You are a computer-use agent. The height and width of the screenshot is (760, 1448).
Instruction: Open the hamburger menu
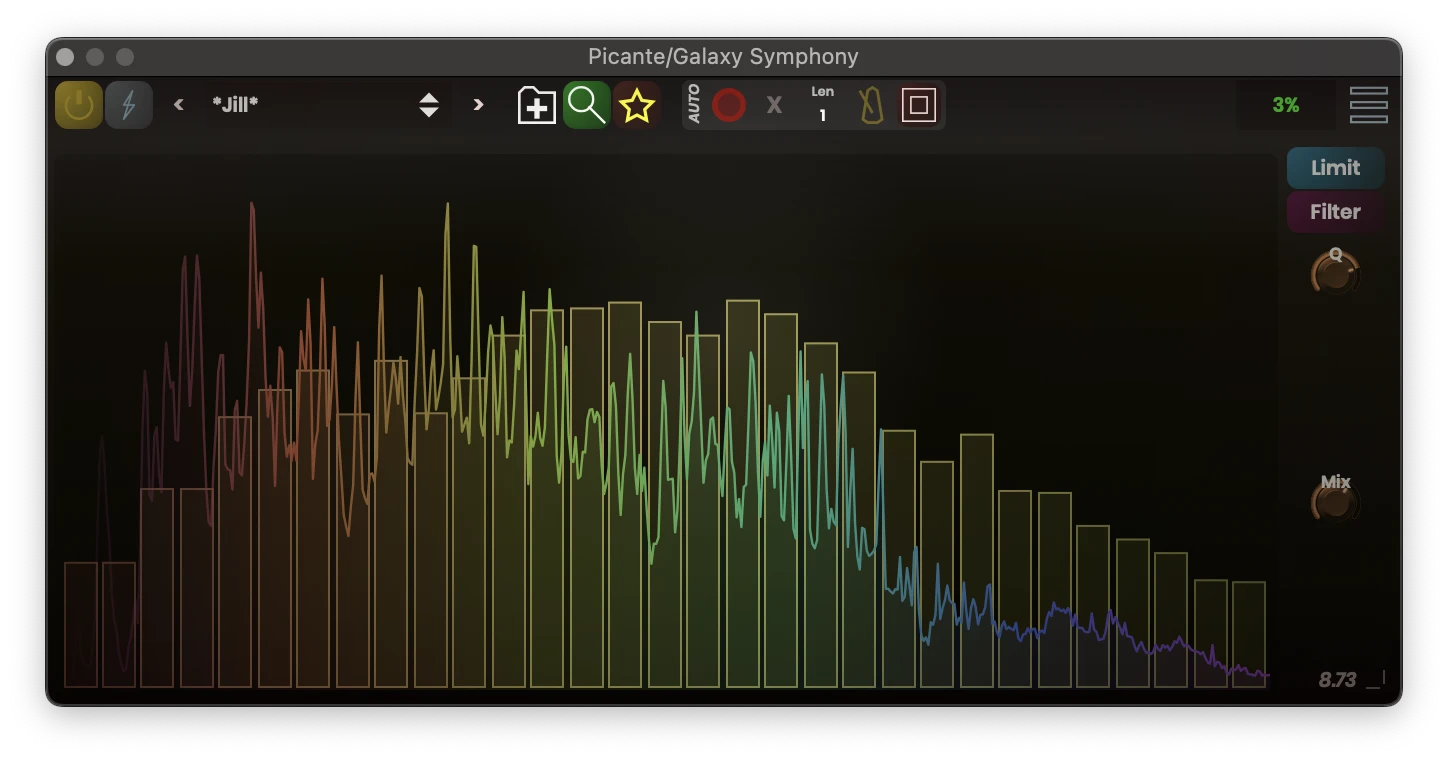pyautogui.click(x=1368, y=105)
